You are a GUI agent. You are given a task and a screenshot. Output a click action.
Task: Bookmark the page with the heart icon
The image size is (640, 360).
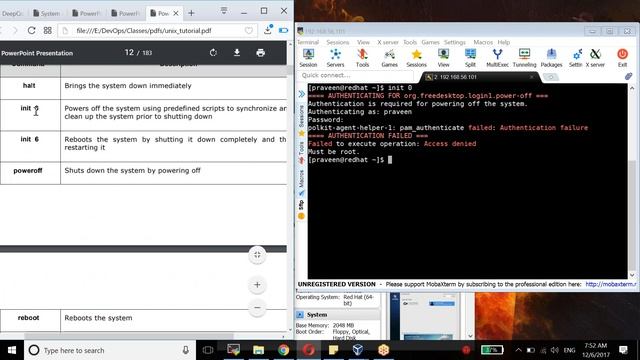(x=249, y=30)
